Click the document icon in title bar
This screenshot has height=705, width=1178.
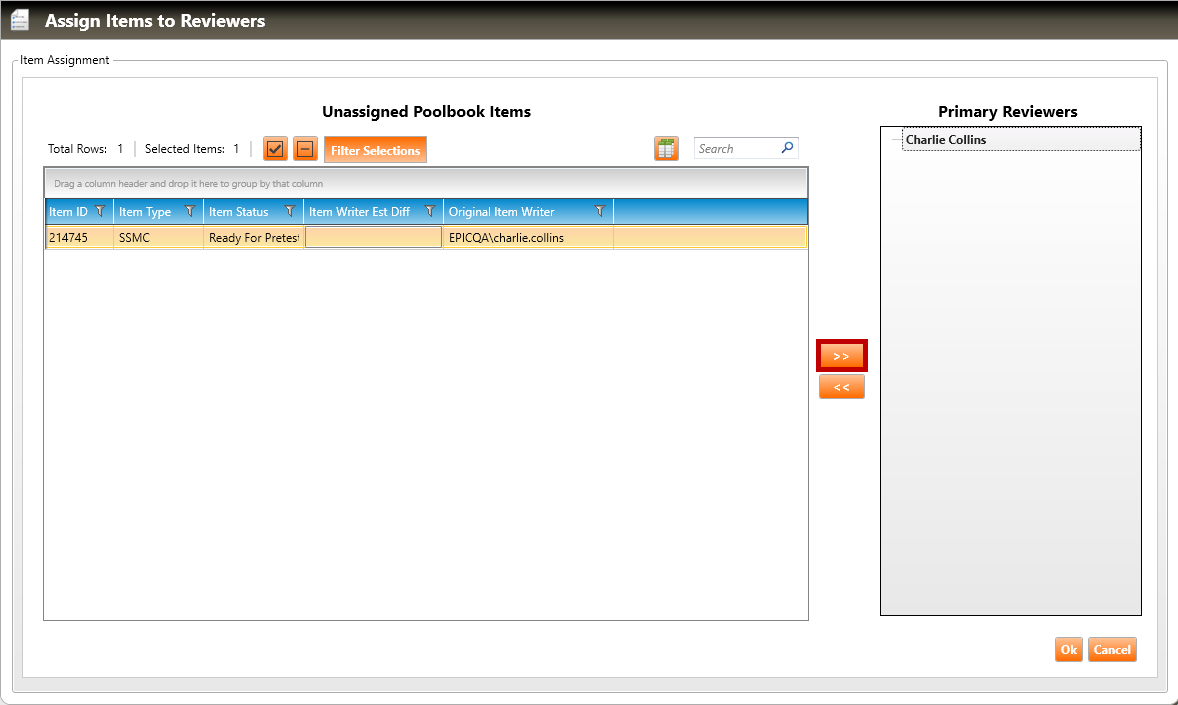[20, 20]
